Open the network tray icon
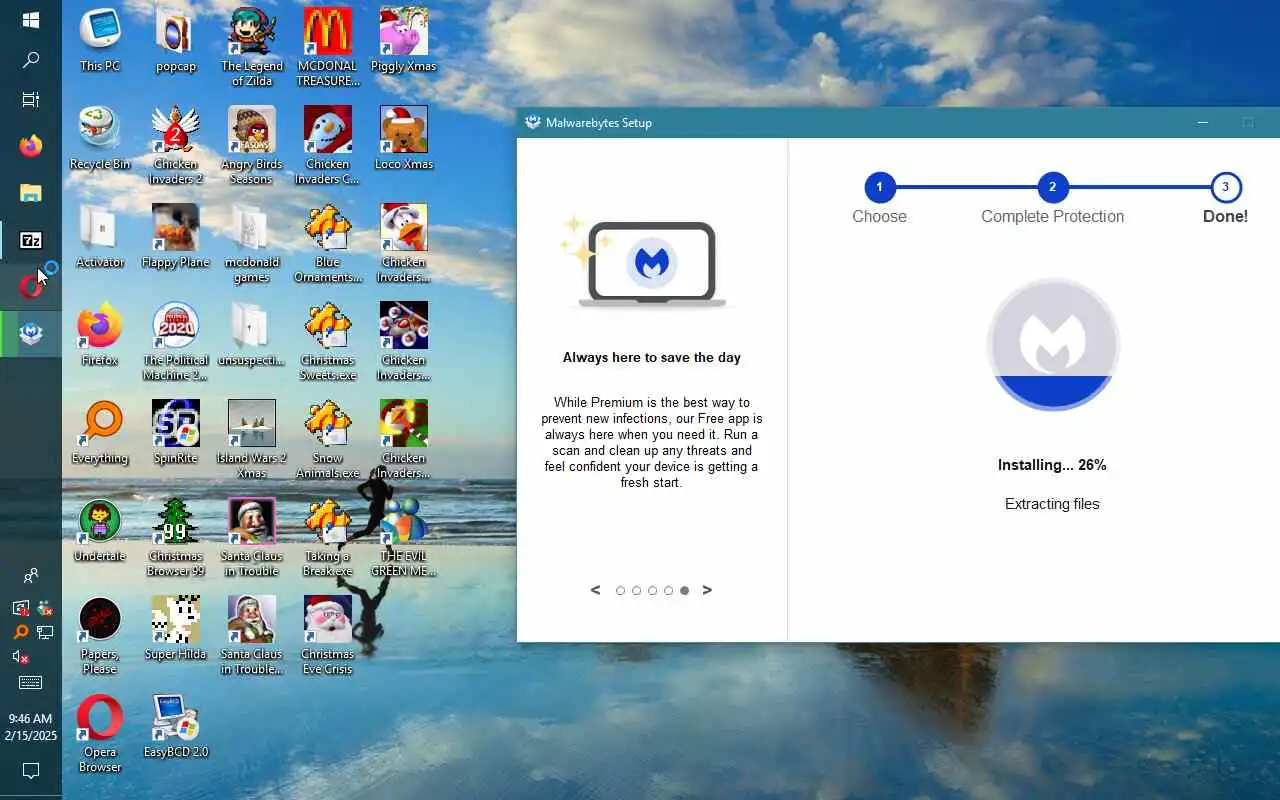Image resolution: width=1280 pixels, height=800 pixels. 44,632
